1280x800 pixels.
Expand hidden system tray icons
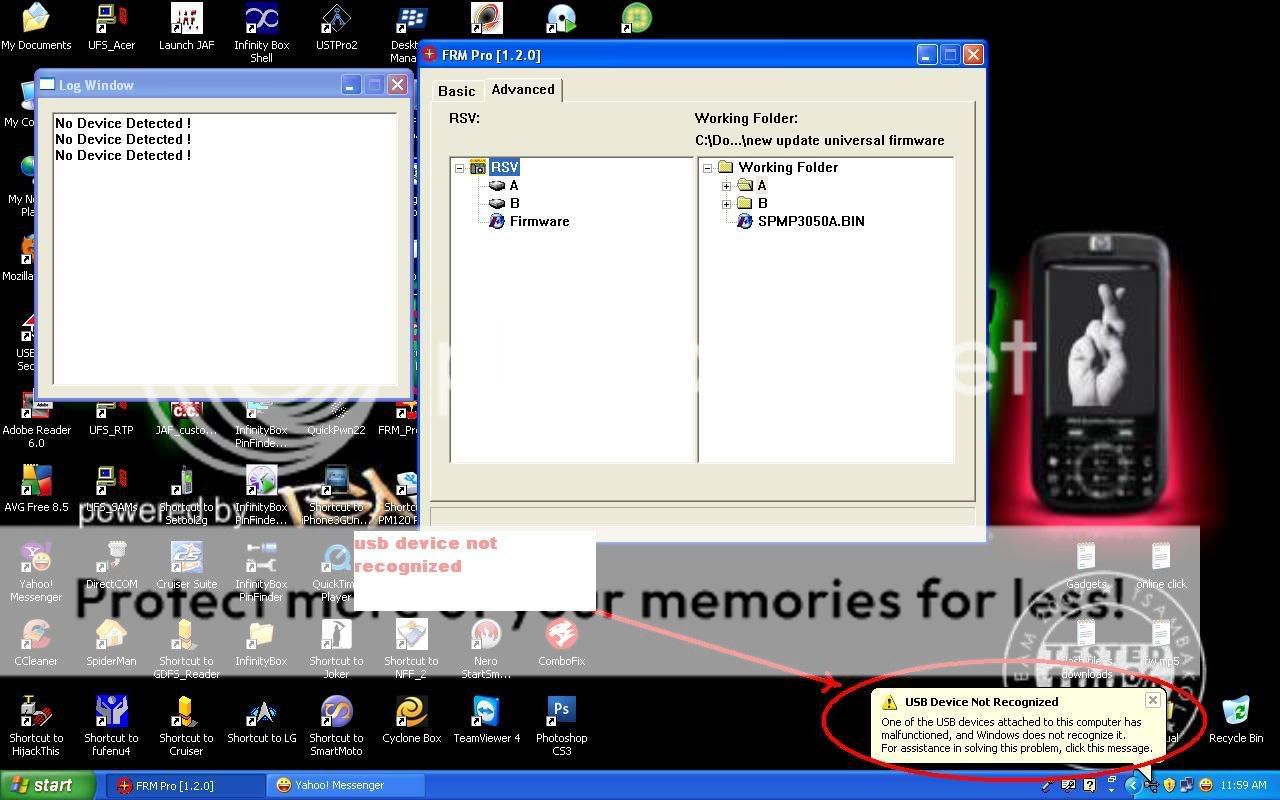[x=1132, y=786]
